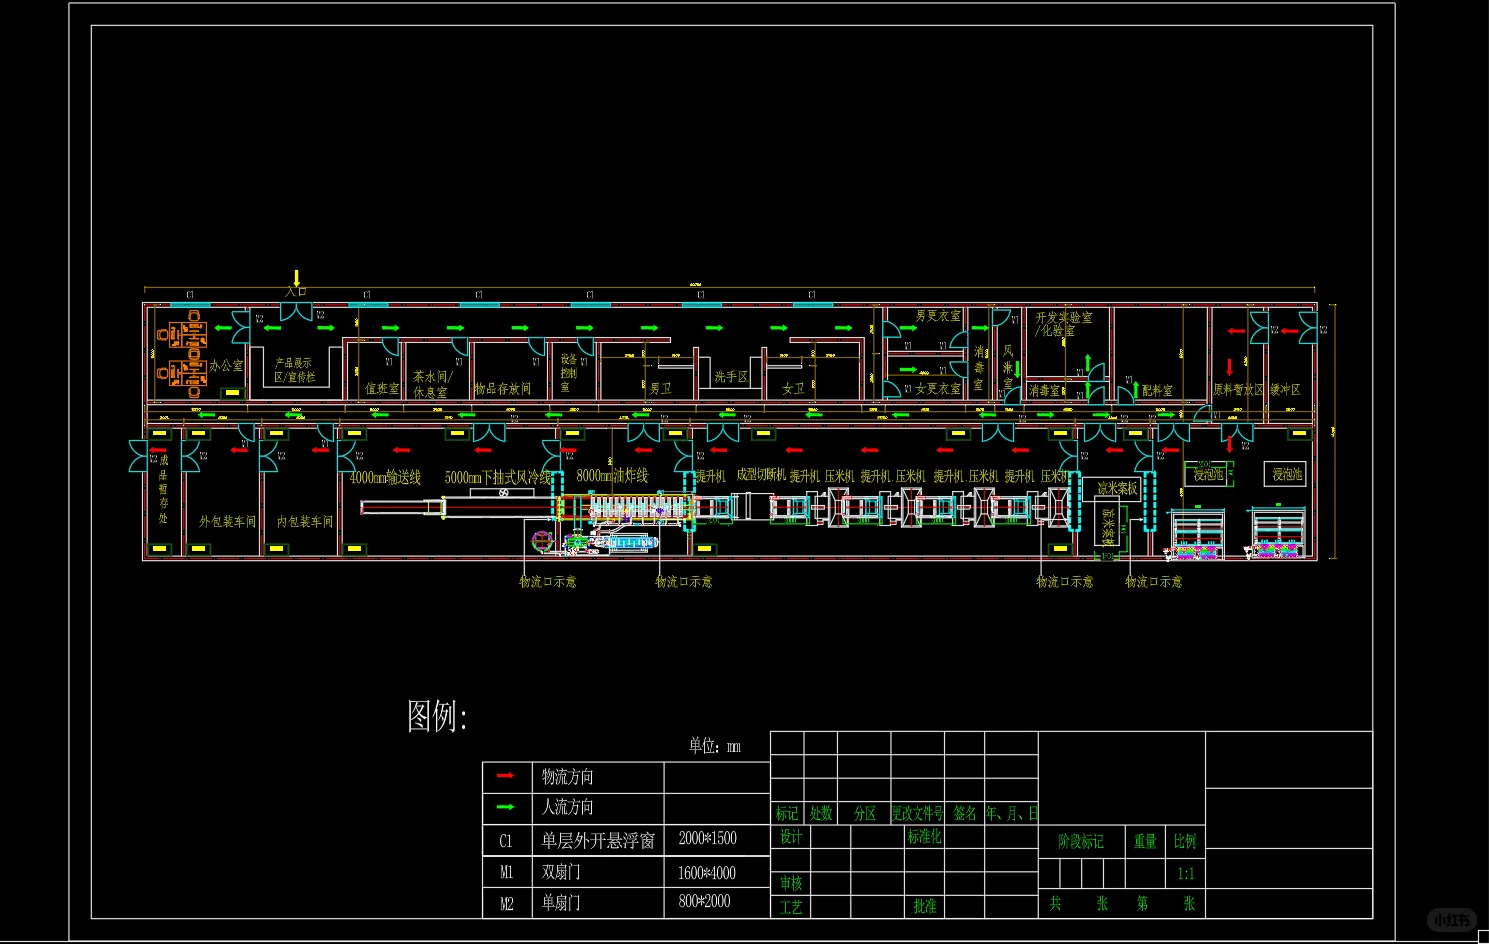Select the 2000*1500 size value

tap(707, 838)
